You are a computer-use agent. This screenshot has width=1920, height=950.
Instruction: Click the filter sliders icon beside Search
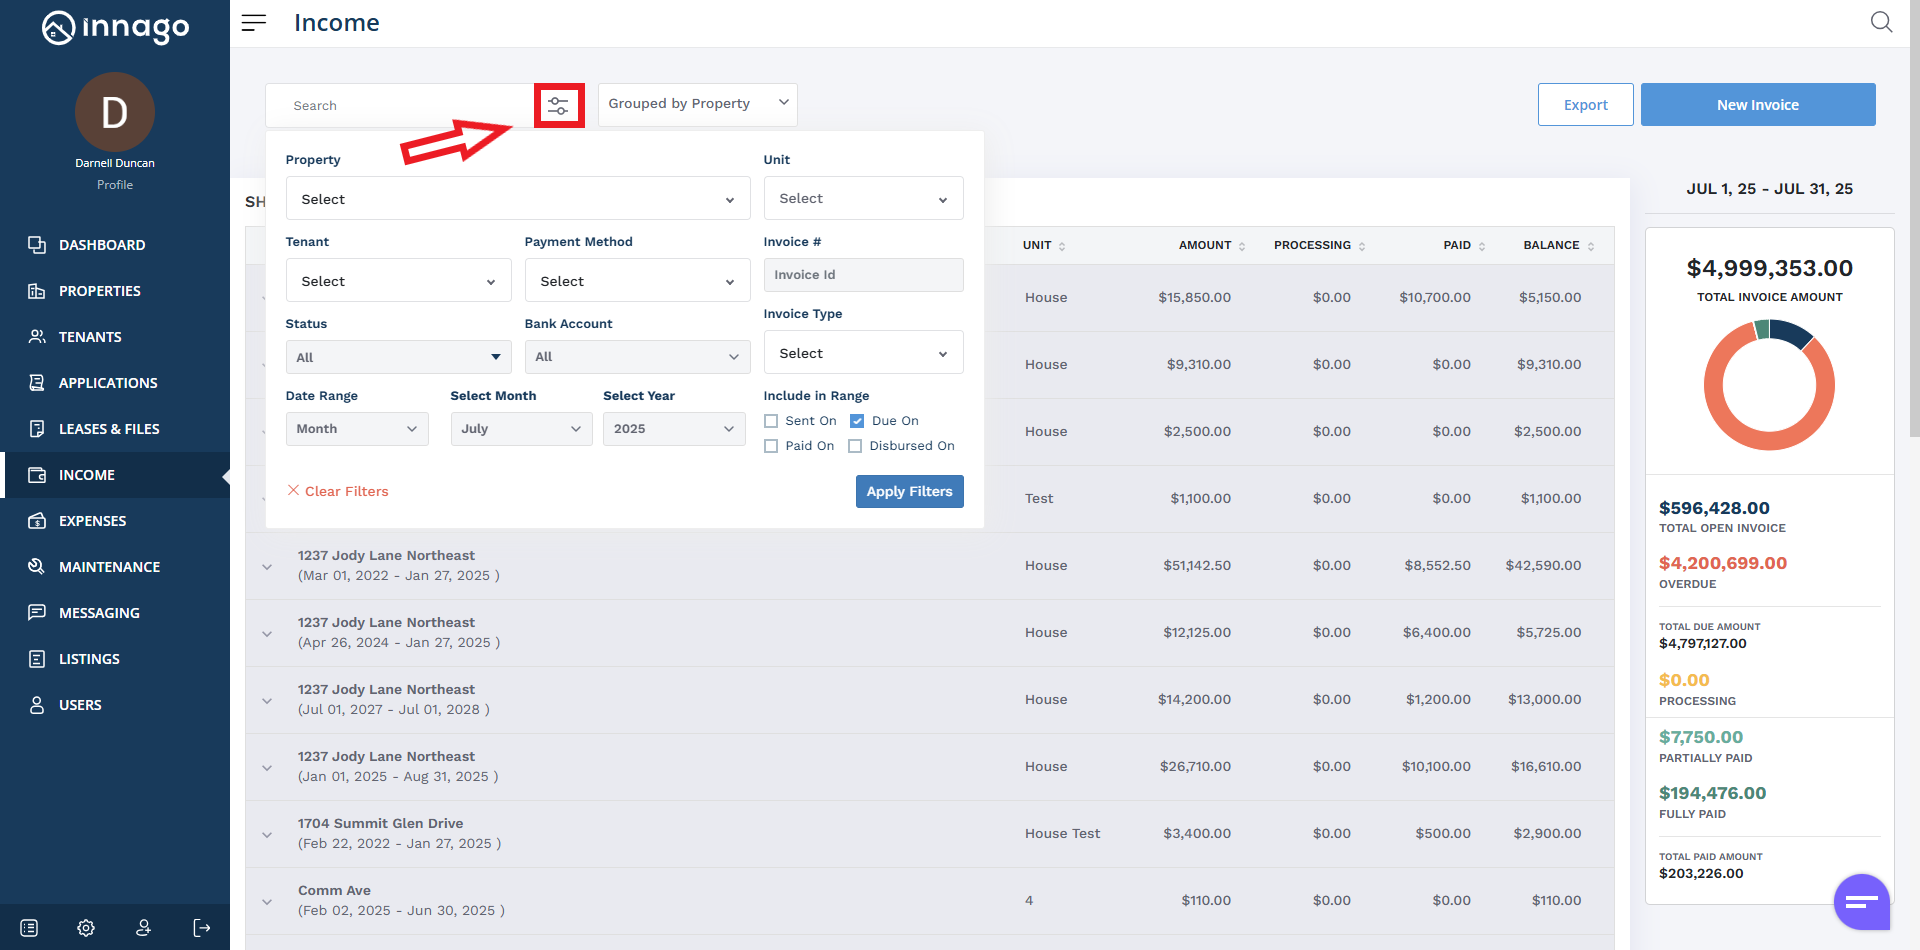[558, 105]
